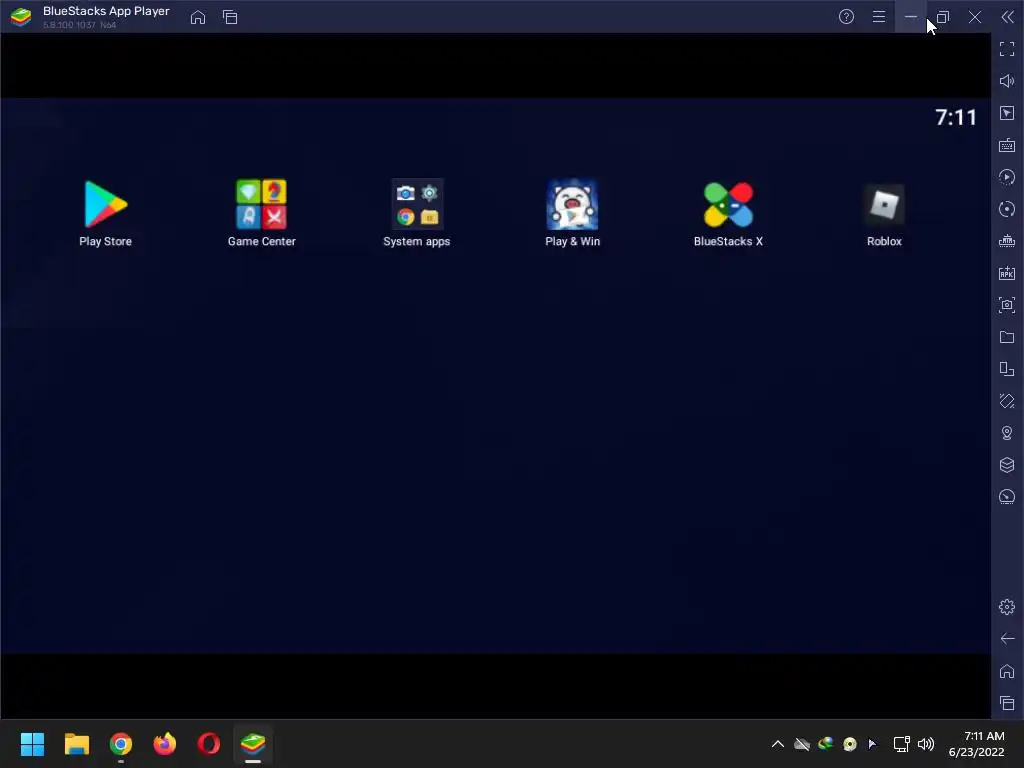Open taskbar clock and date
Viewport: 1024px width, 768px height.
tap(976, 744)
